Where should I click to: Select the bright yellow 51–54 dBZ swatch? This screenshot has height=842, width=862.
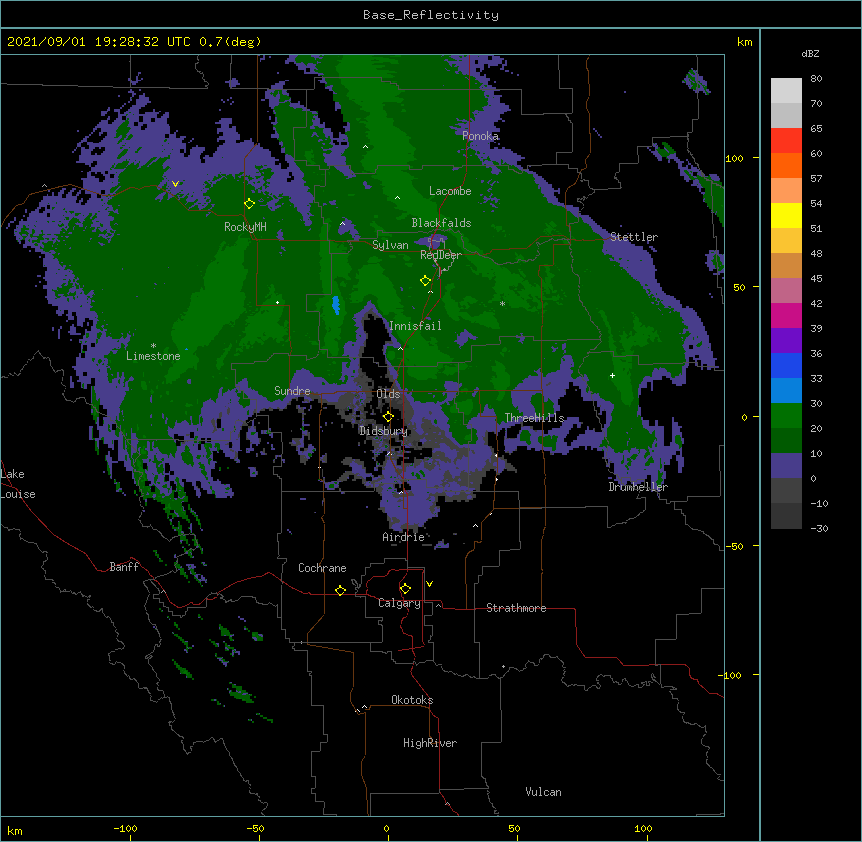(786, 215)
